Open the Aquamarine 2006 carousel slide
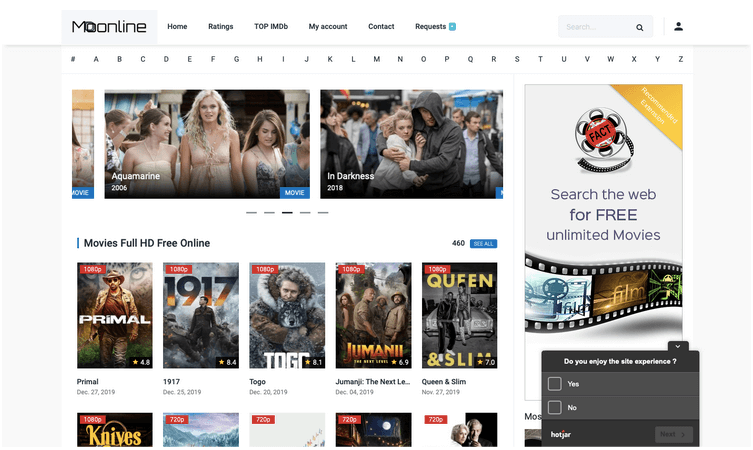 pos(207,144)
